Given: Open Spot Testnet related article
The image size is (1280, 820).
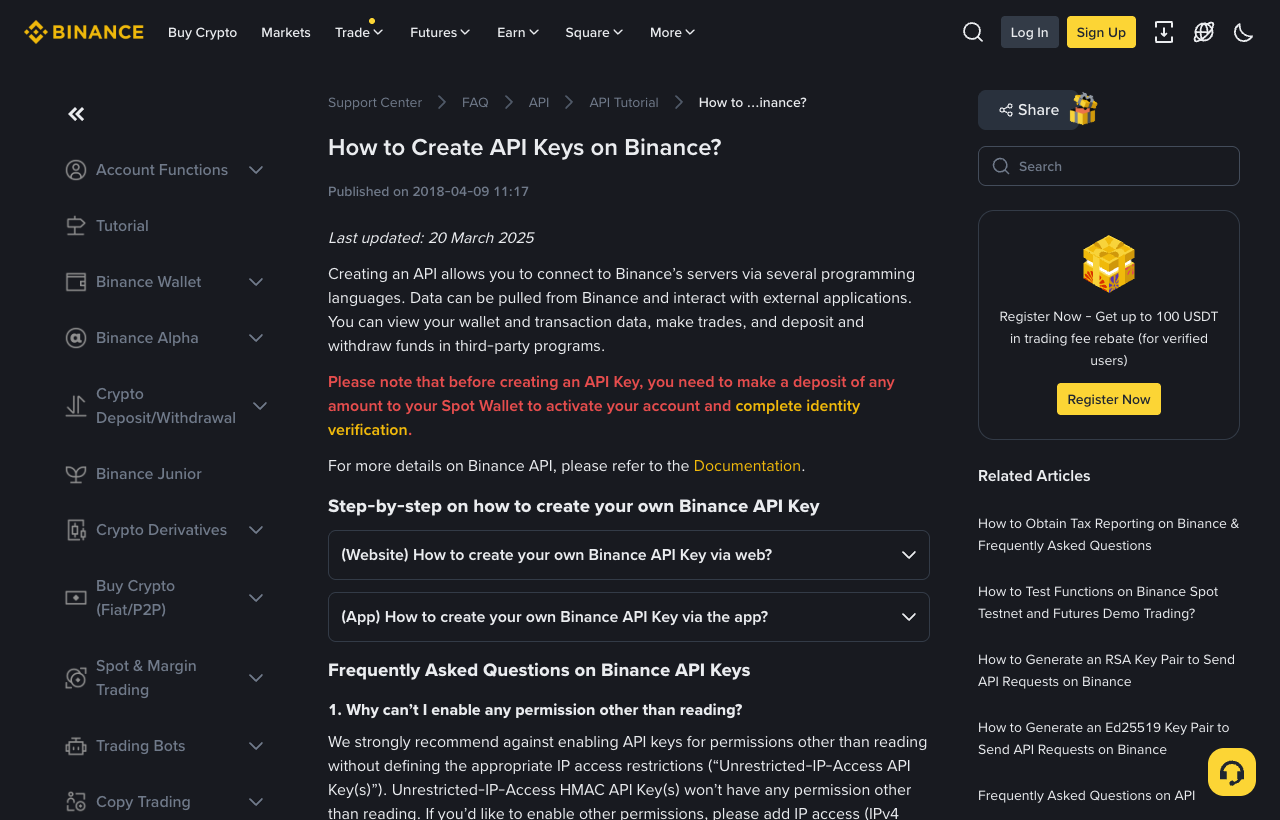Looking at the screenshot, I should tap(1098, 603).
